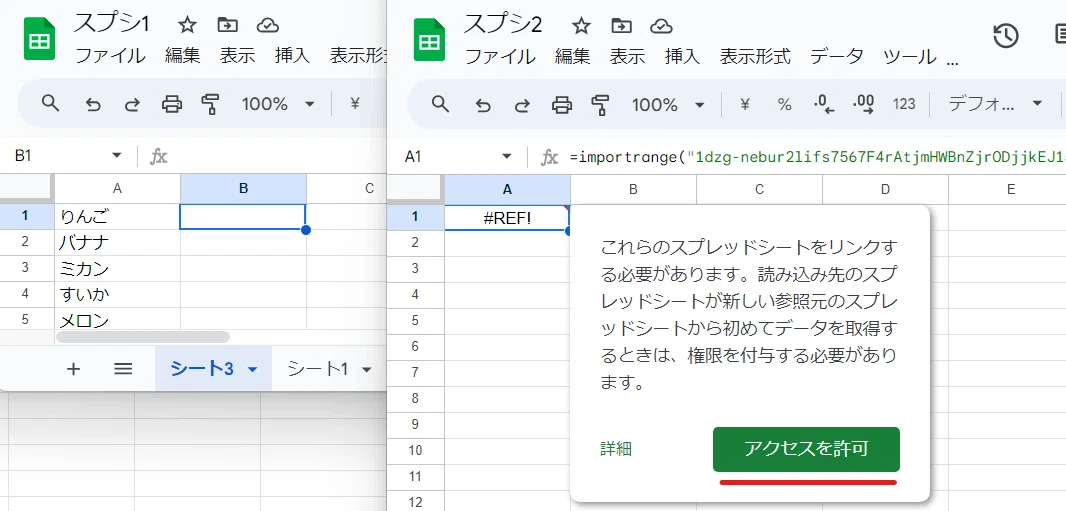
Task: Move スプシ2 to a folder
Action: click(x=621, y=26)
